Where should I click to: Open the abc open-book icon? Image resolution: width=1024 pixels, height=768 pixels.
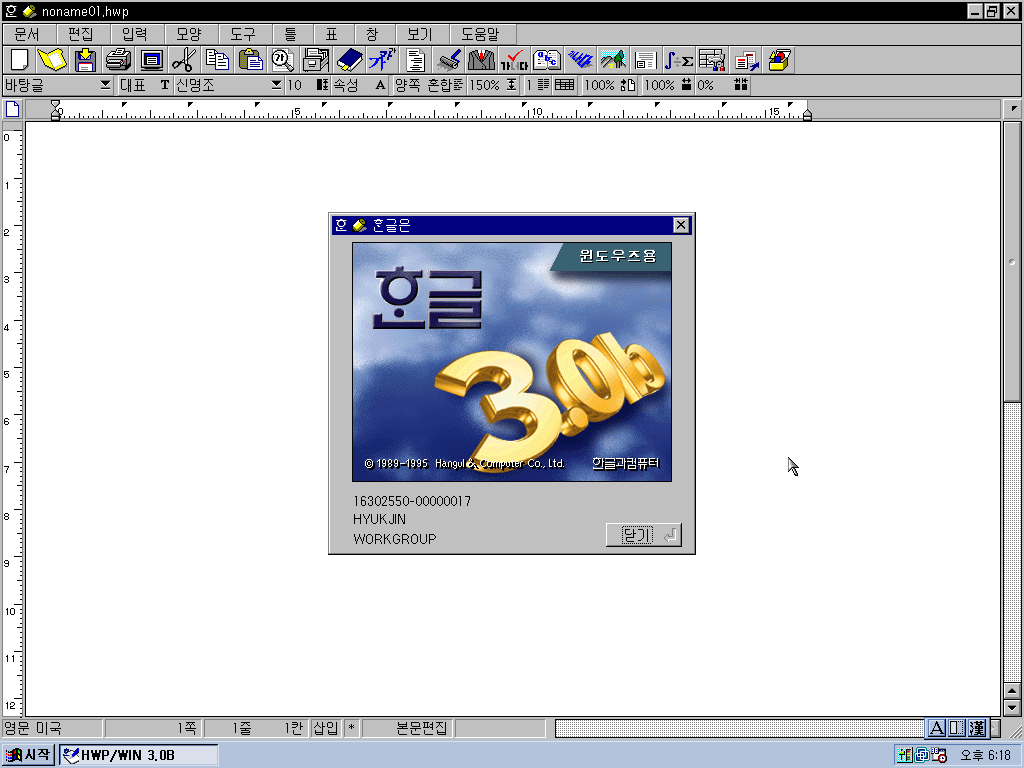[547, 60]
